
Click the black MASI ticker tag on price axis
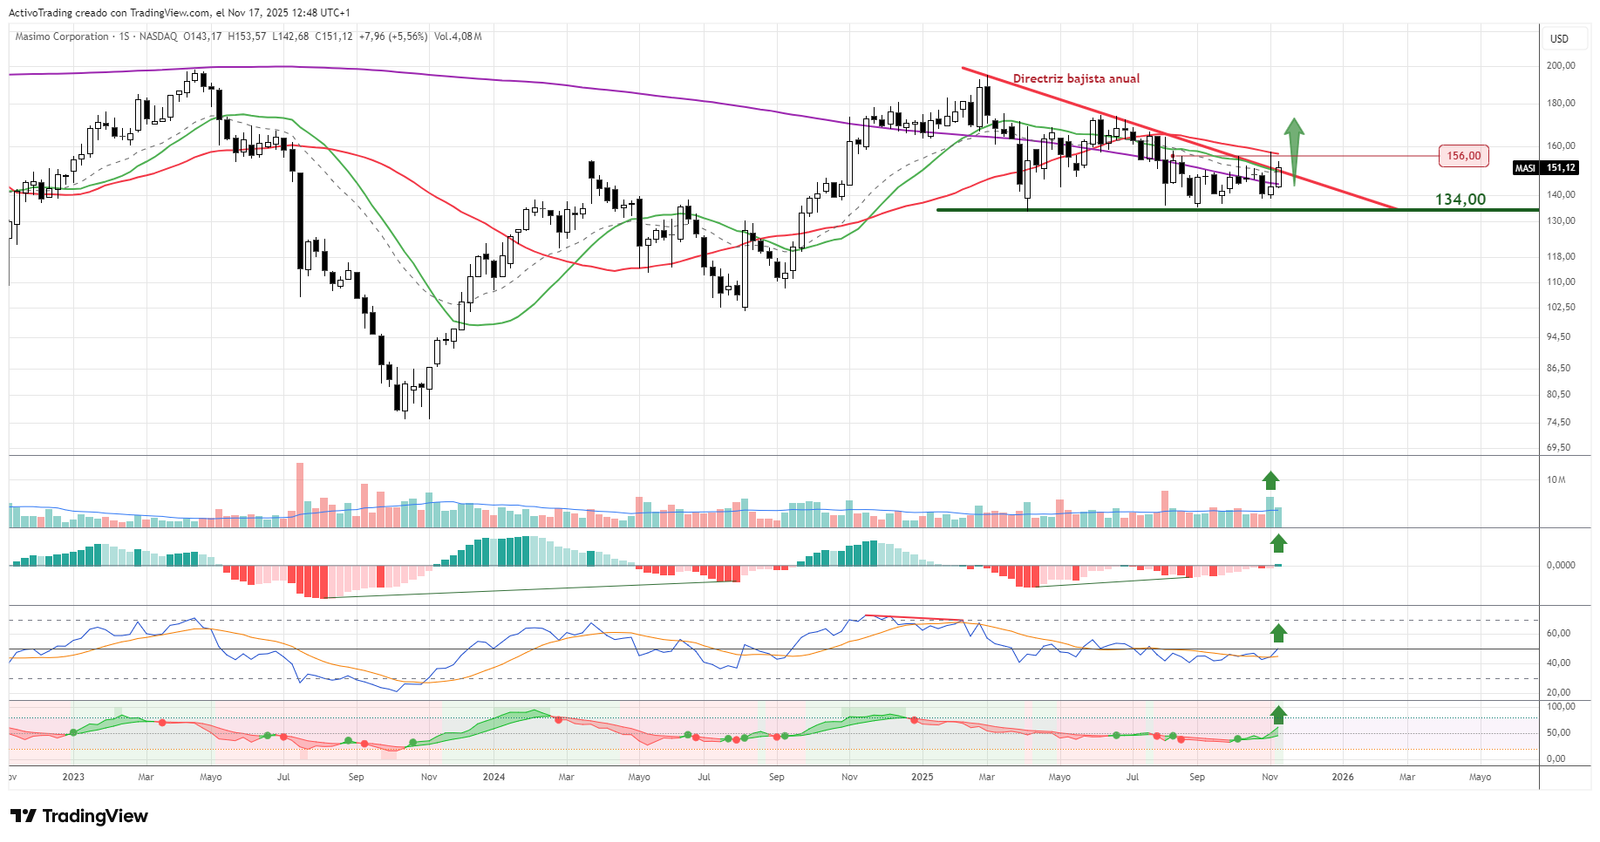coord(1525,168)
